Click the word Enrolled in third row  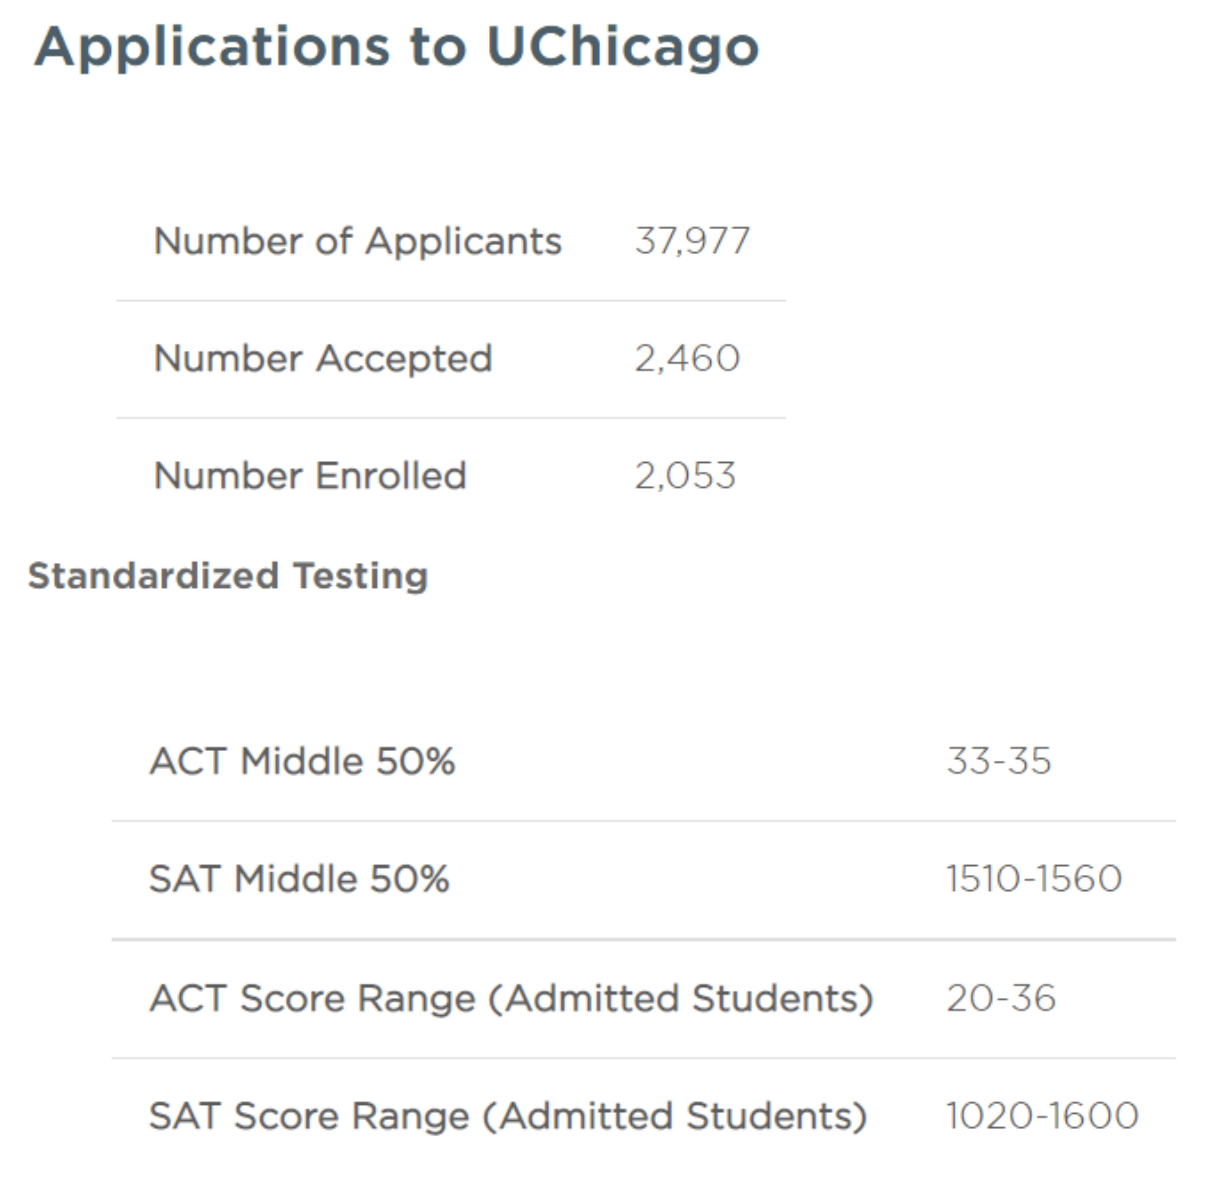tap(390, 475)
